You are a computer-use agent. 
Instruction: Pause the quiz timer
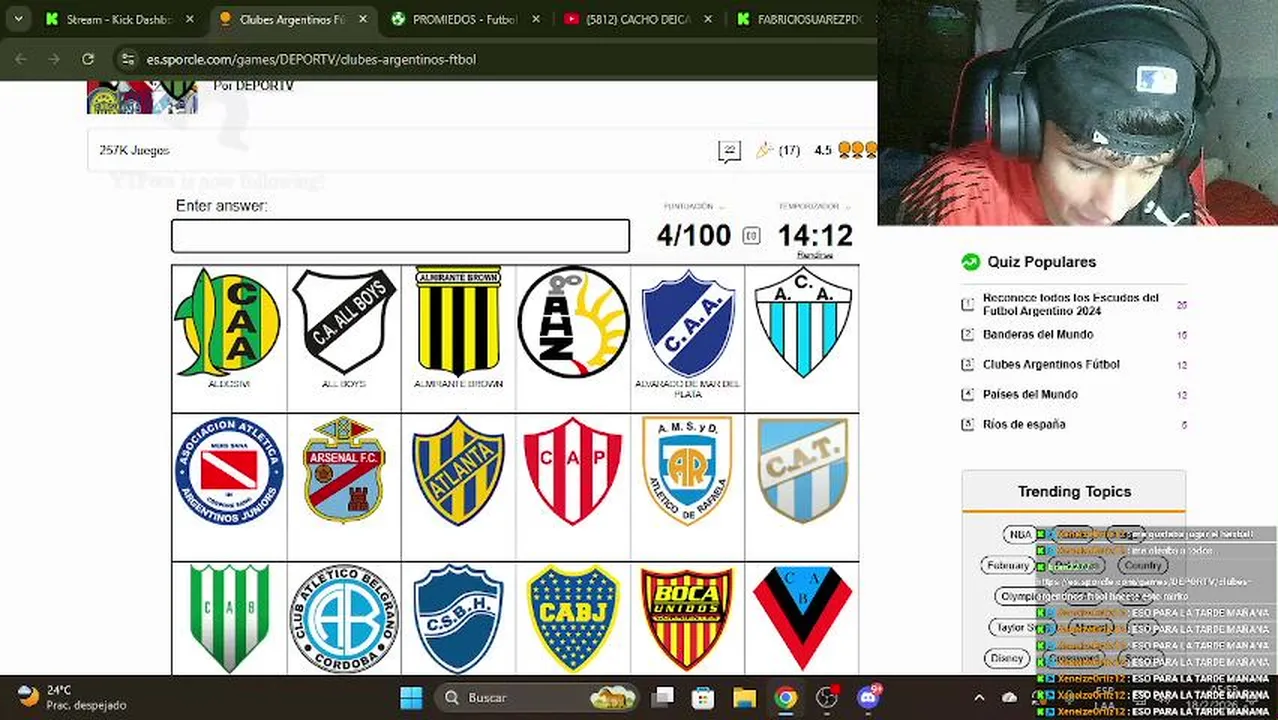751,236
